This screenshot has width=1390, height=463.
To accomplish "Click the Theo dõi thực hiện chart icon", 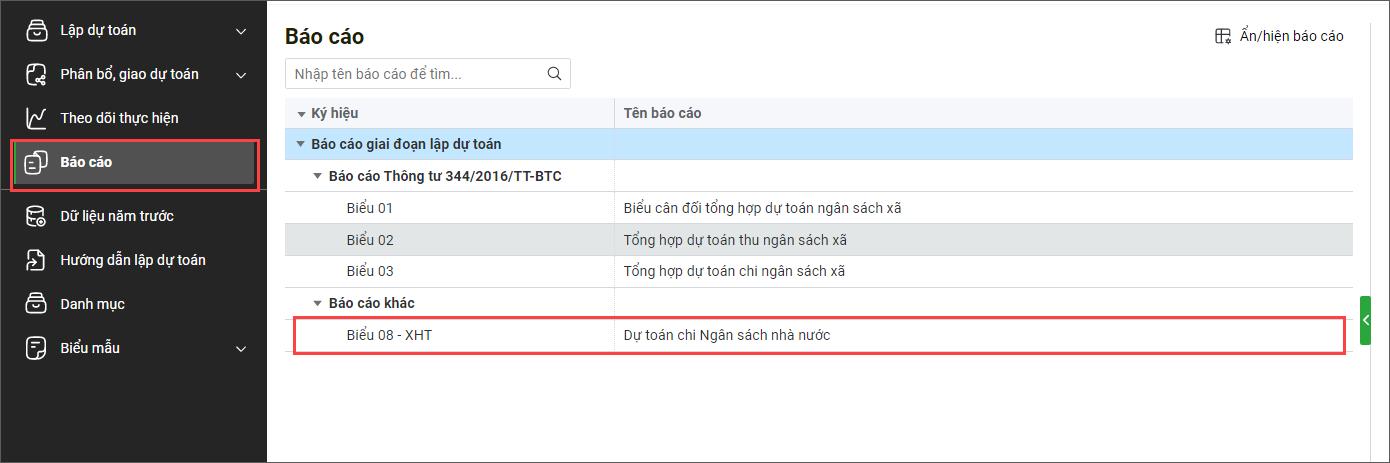I will [x=36, y=118].
